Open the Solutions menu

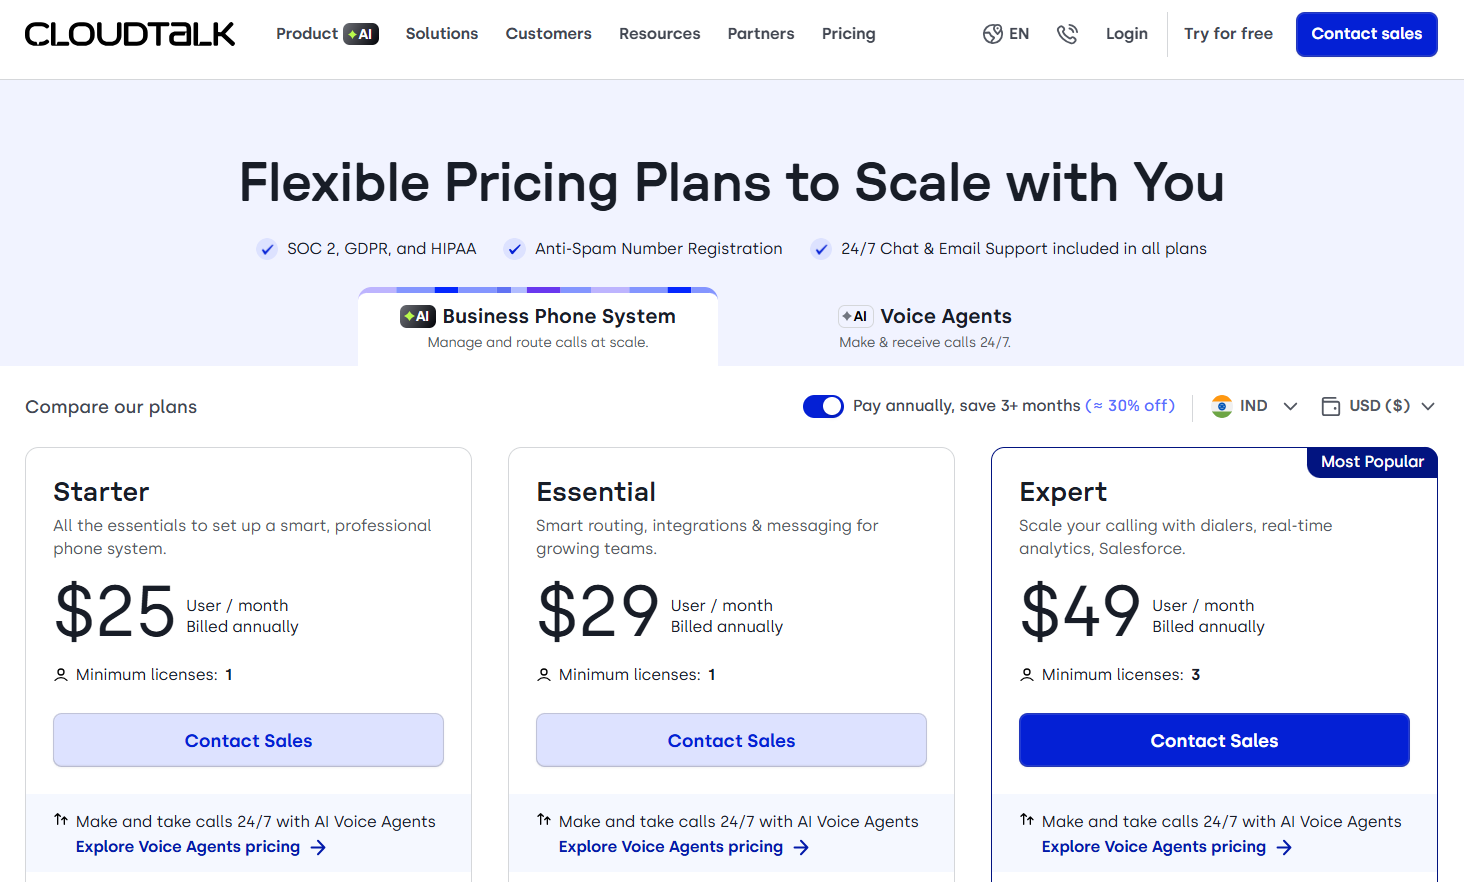pyautogui.click(x=442, y=34)
